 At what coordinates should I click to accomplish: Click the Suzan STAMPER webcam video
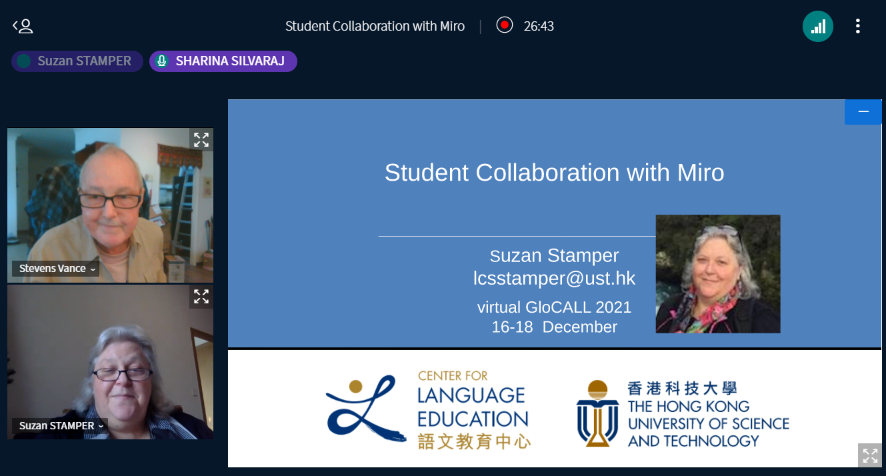pyautogui.click(x=110, y=362)
